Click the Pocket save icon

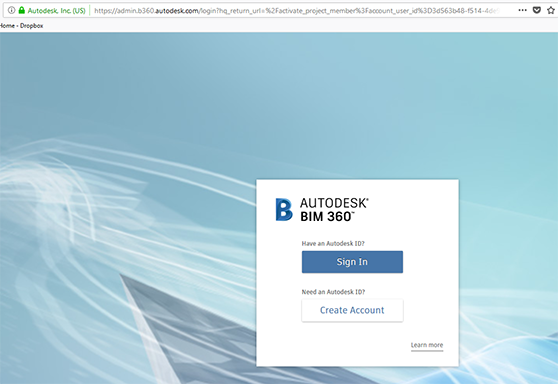click(x=537, y=10)
